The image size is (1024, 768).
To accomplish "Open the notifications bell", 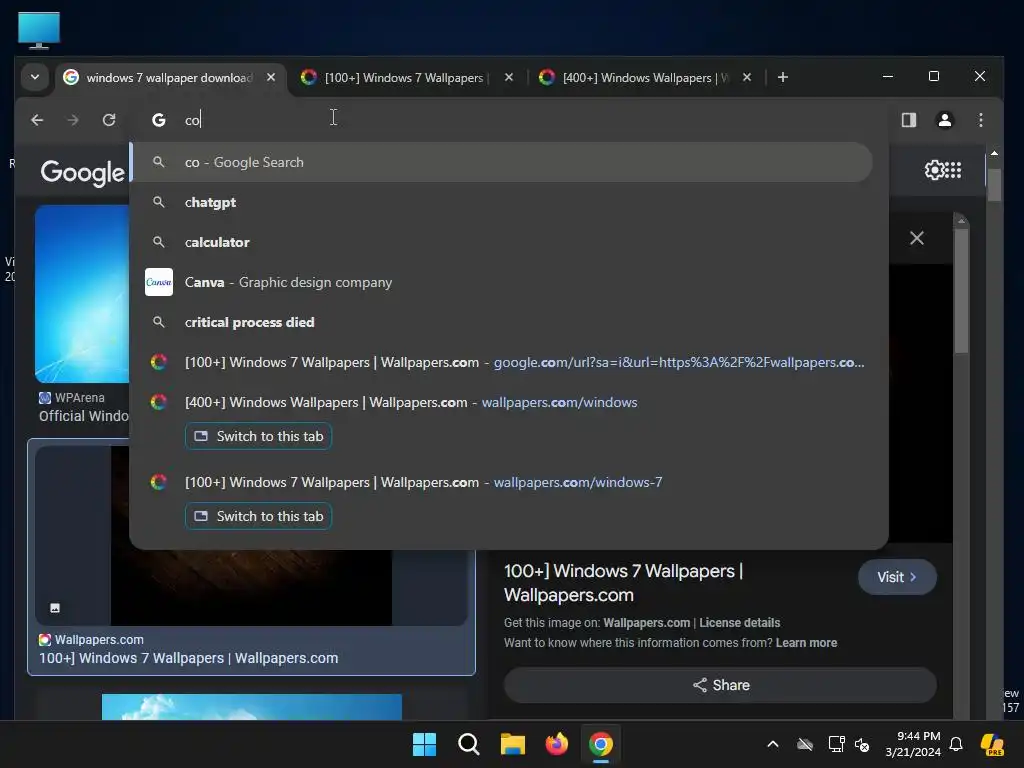I will [955, 744].
